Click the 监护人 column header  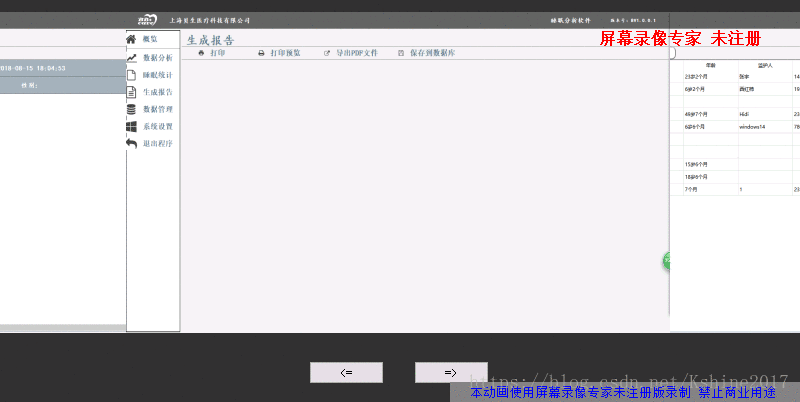[765, 66]
